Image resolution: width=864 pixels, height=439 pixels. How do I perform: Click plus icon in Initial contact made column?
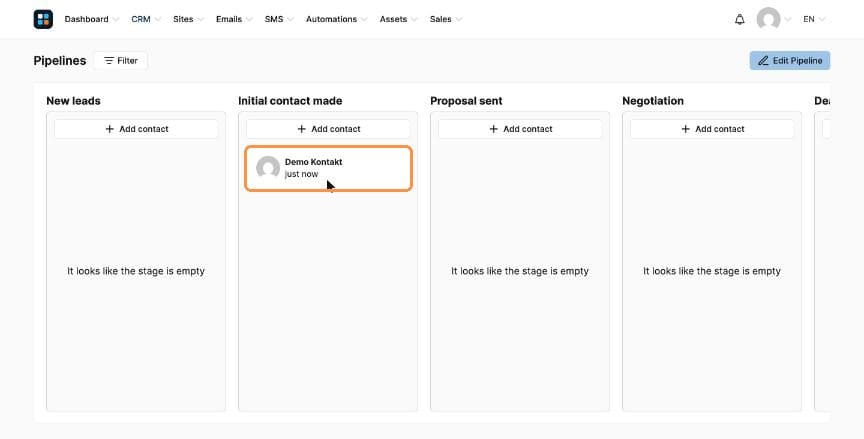301,129
